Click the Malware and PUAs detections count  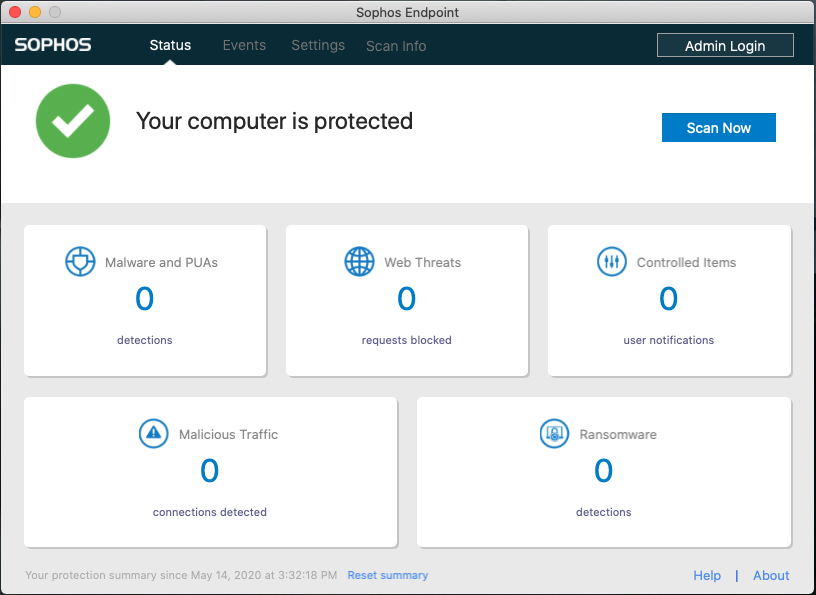(145, 299)
